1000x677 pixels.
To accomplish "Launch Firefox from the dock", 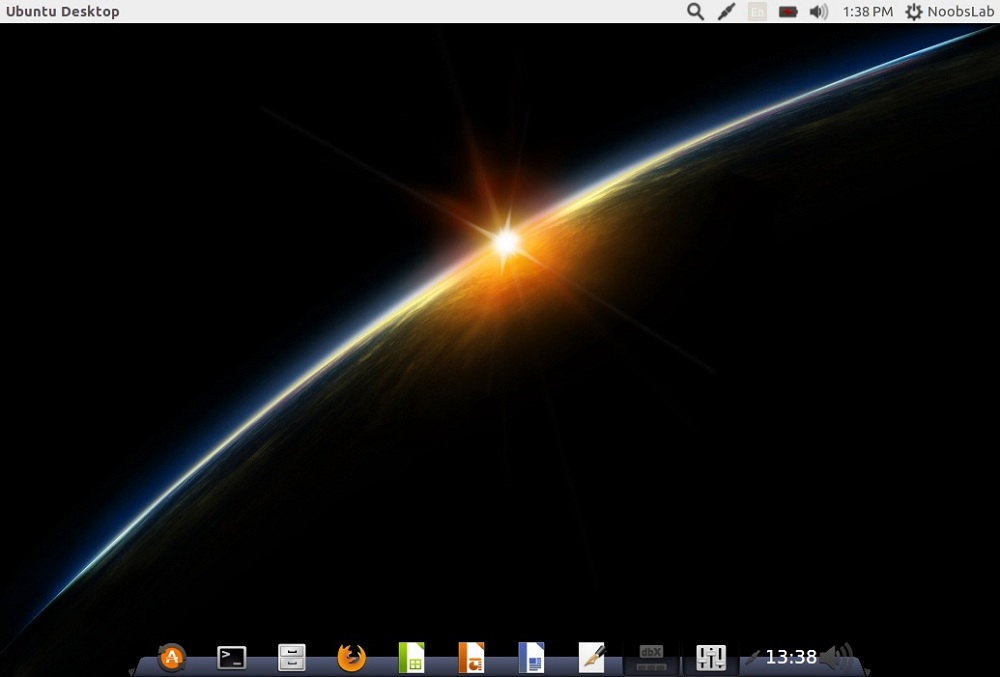I will point(351,657).
